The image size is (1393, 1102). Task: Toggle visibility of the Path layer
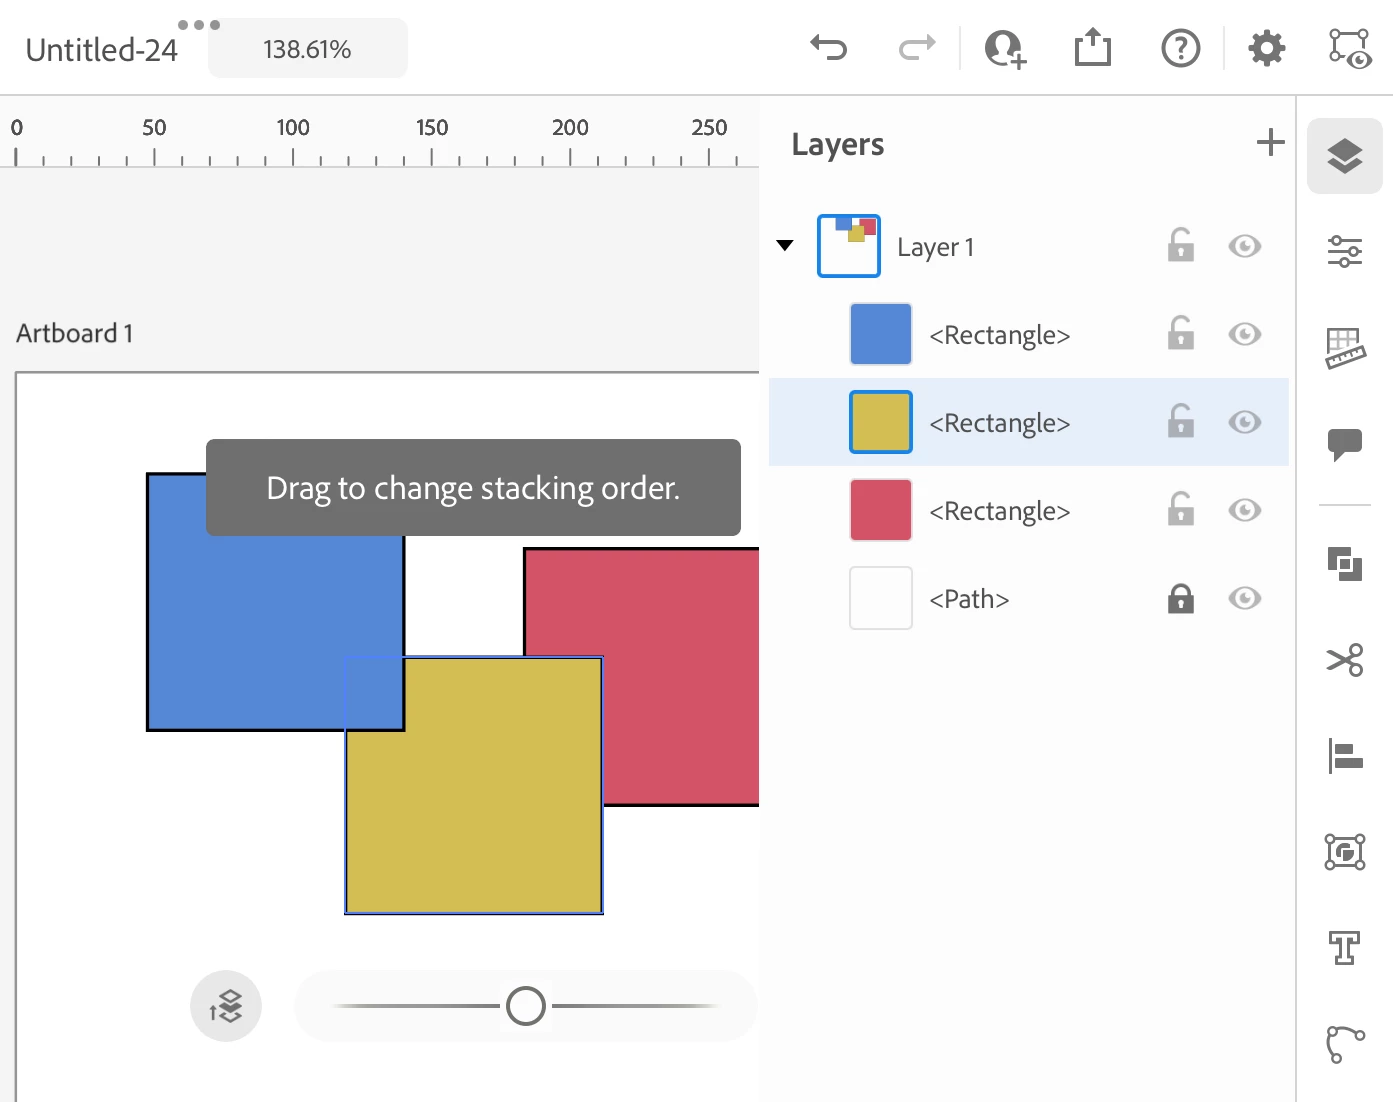pos(1245,598)
